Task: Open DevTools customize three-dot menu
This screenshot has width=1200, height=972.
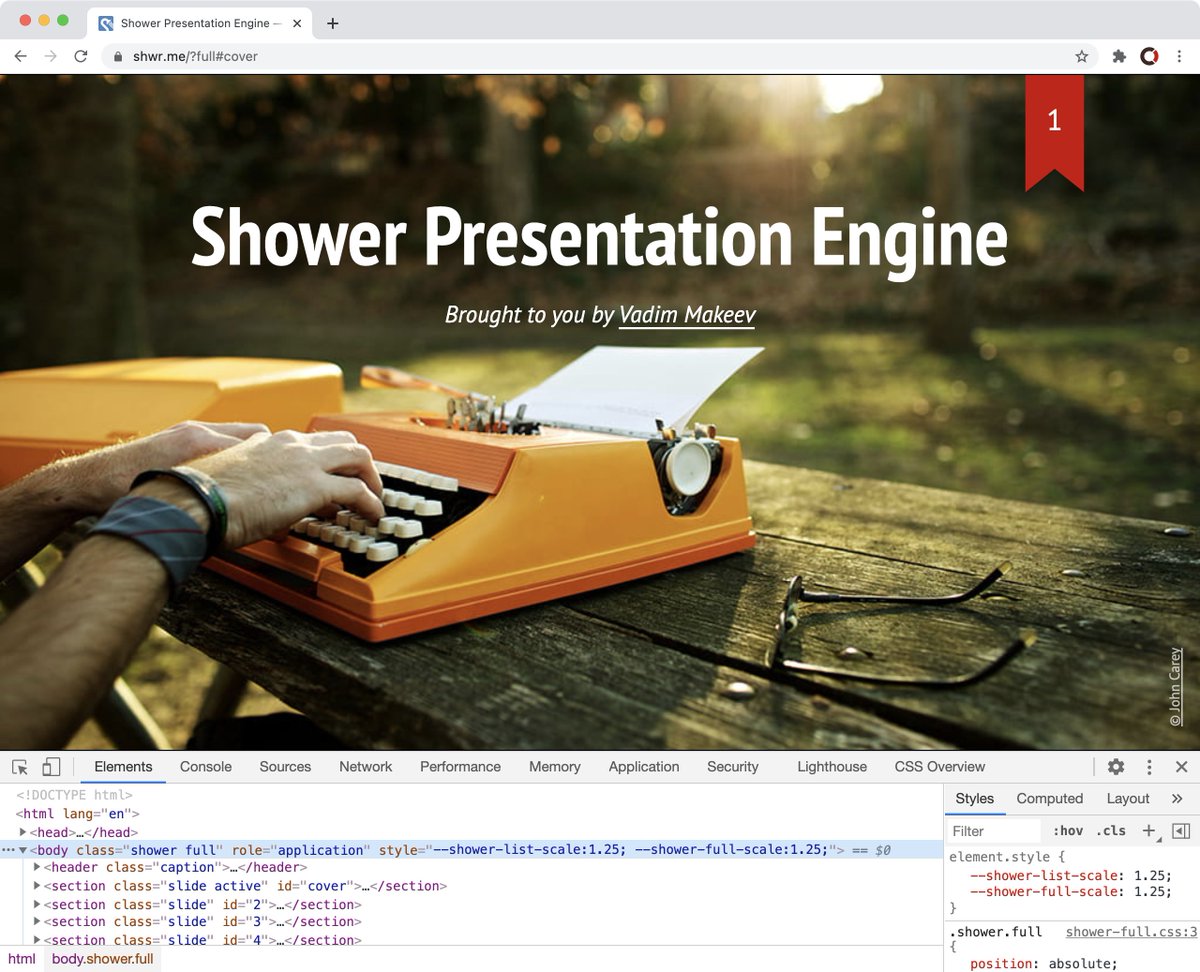Action: (x=1149, y=767)
